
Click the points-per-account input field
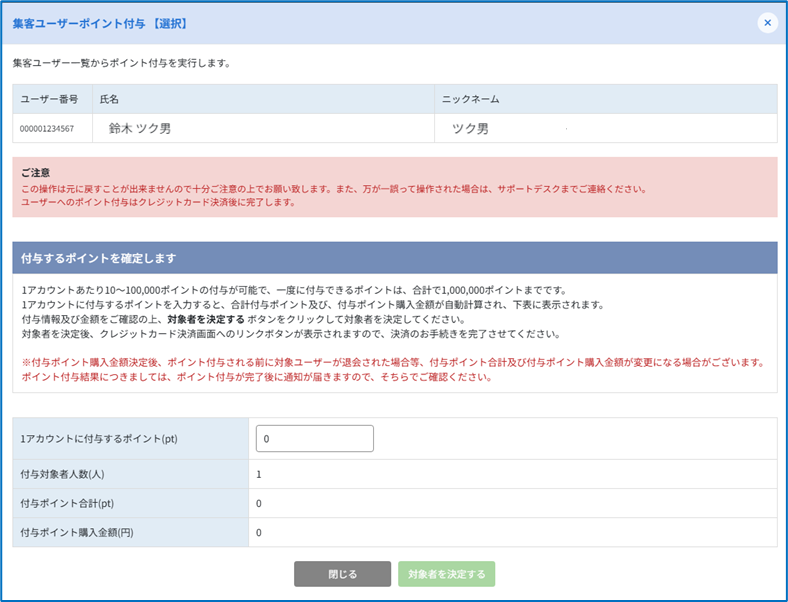(315, 439)
